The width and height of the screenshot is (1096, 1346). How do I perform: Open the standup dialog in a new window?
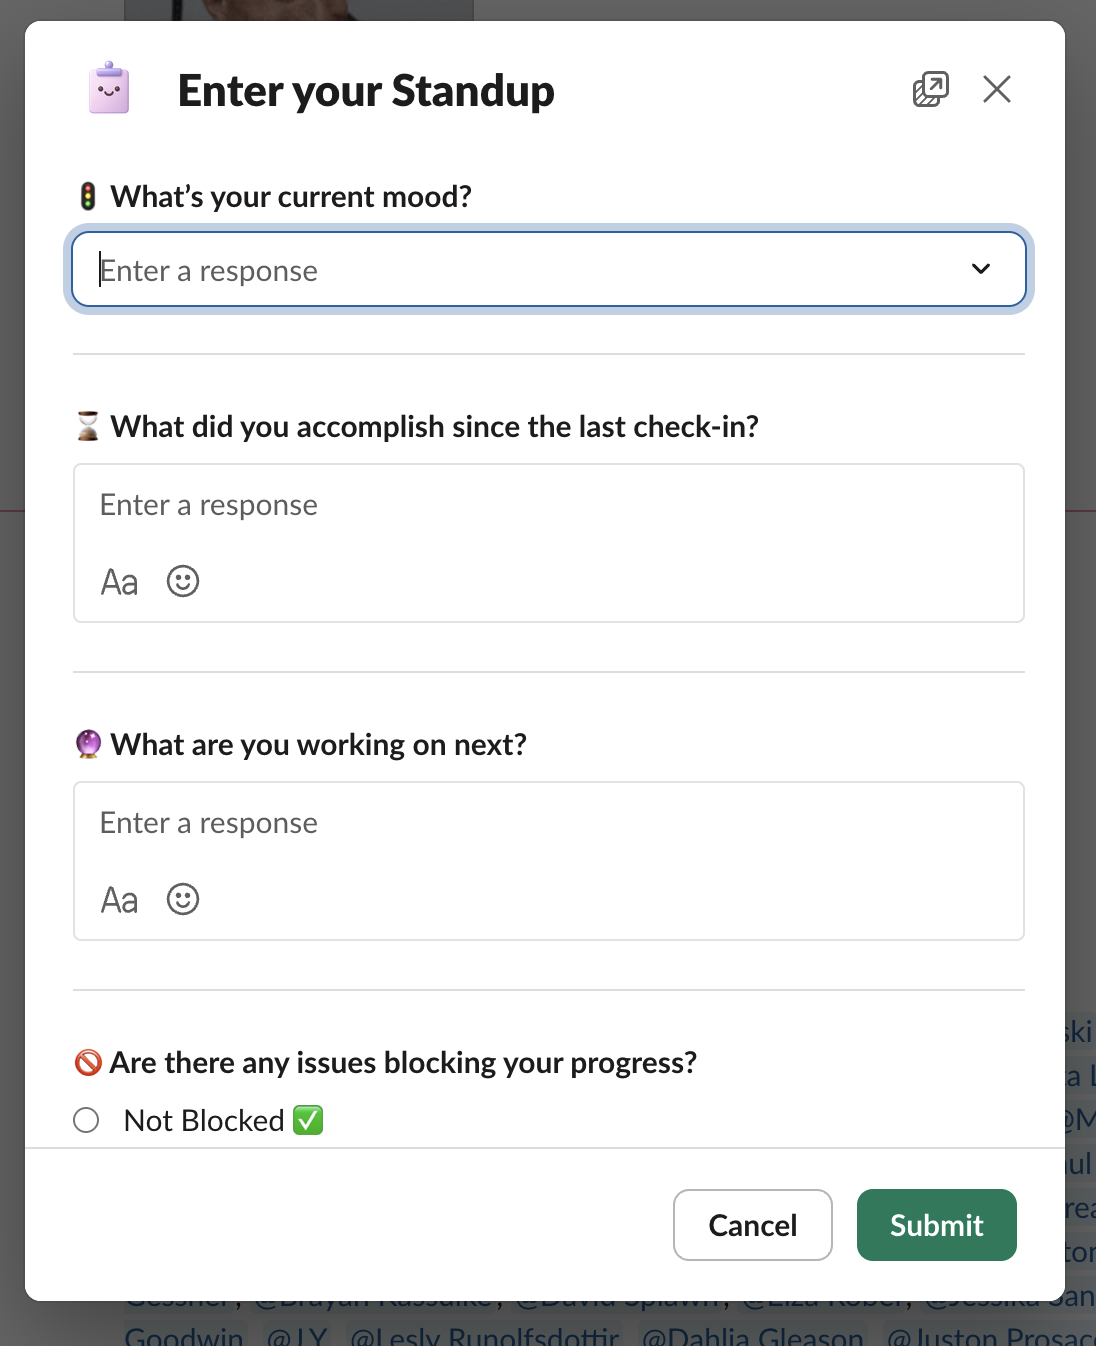[x=930, y=90]
